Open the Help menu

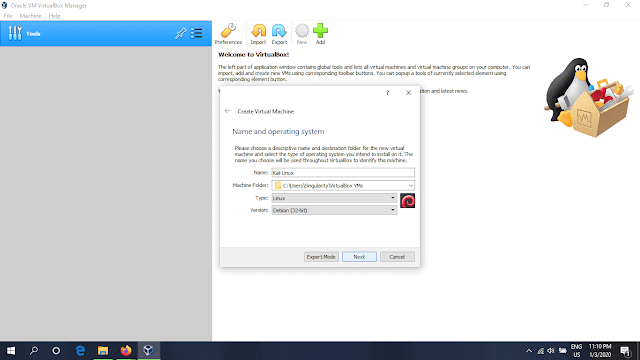click(54, 16)
